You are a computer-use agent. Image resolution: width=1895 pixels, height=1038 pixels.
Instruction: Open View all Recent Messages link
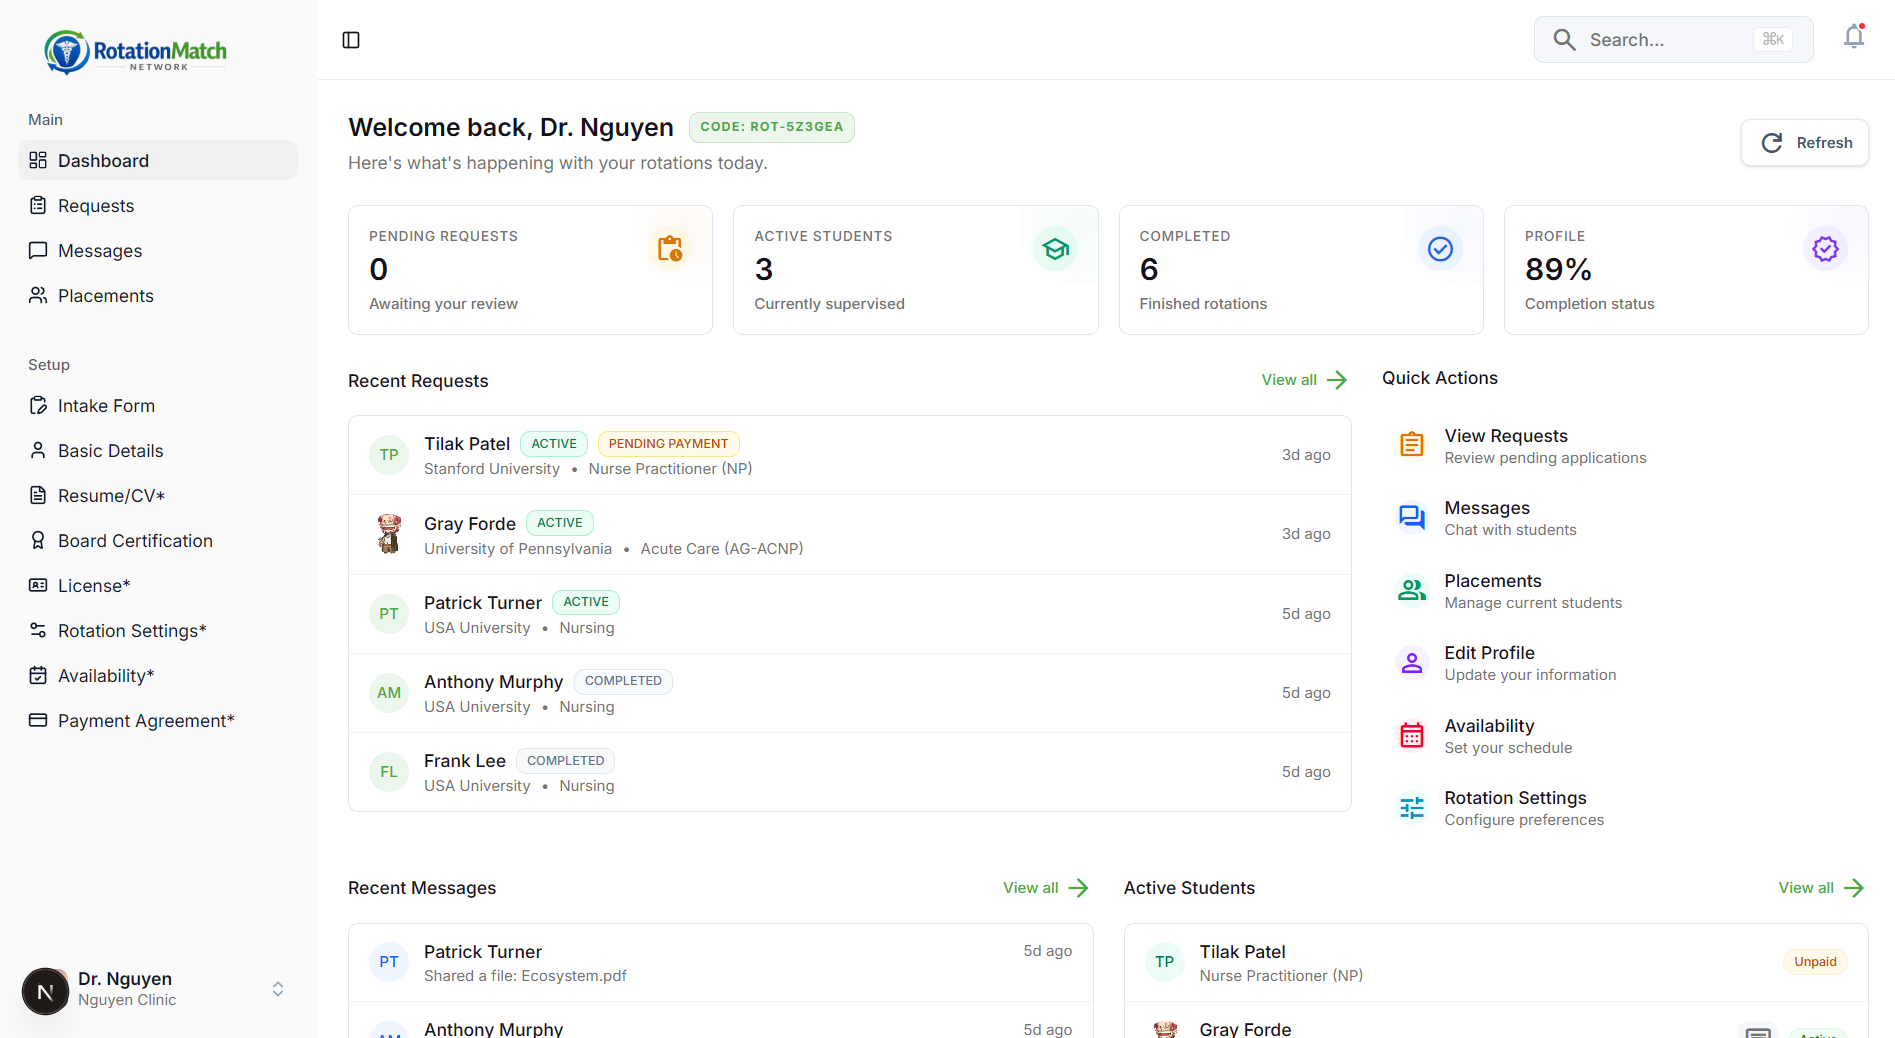[x=1044, y=888]
